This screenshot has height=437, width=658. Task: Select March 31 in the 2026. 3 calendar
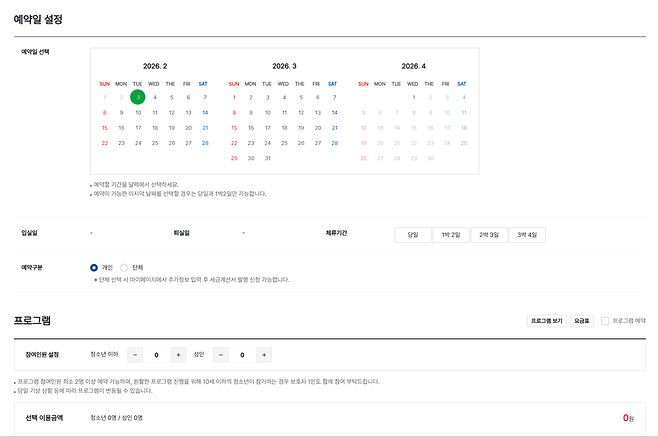pyautogui.click(x=267, y=158)
